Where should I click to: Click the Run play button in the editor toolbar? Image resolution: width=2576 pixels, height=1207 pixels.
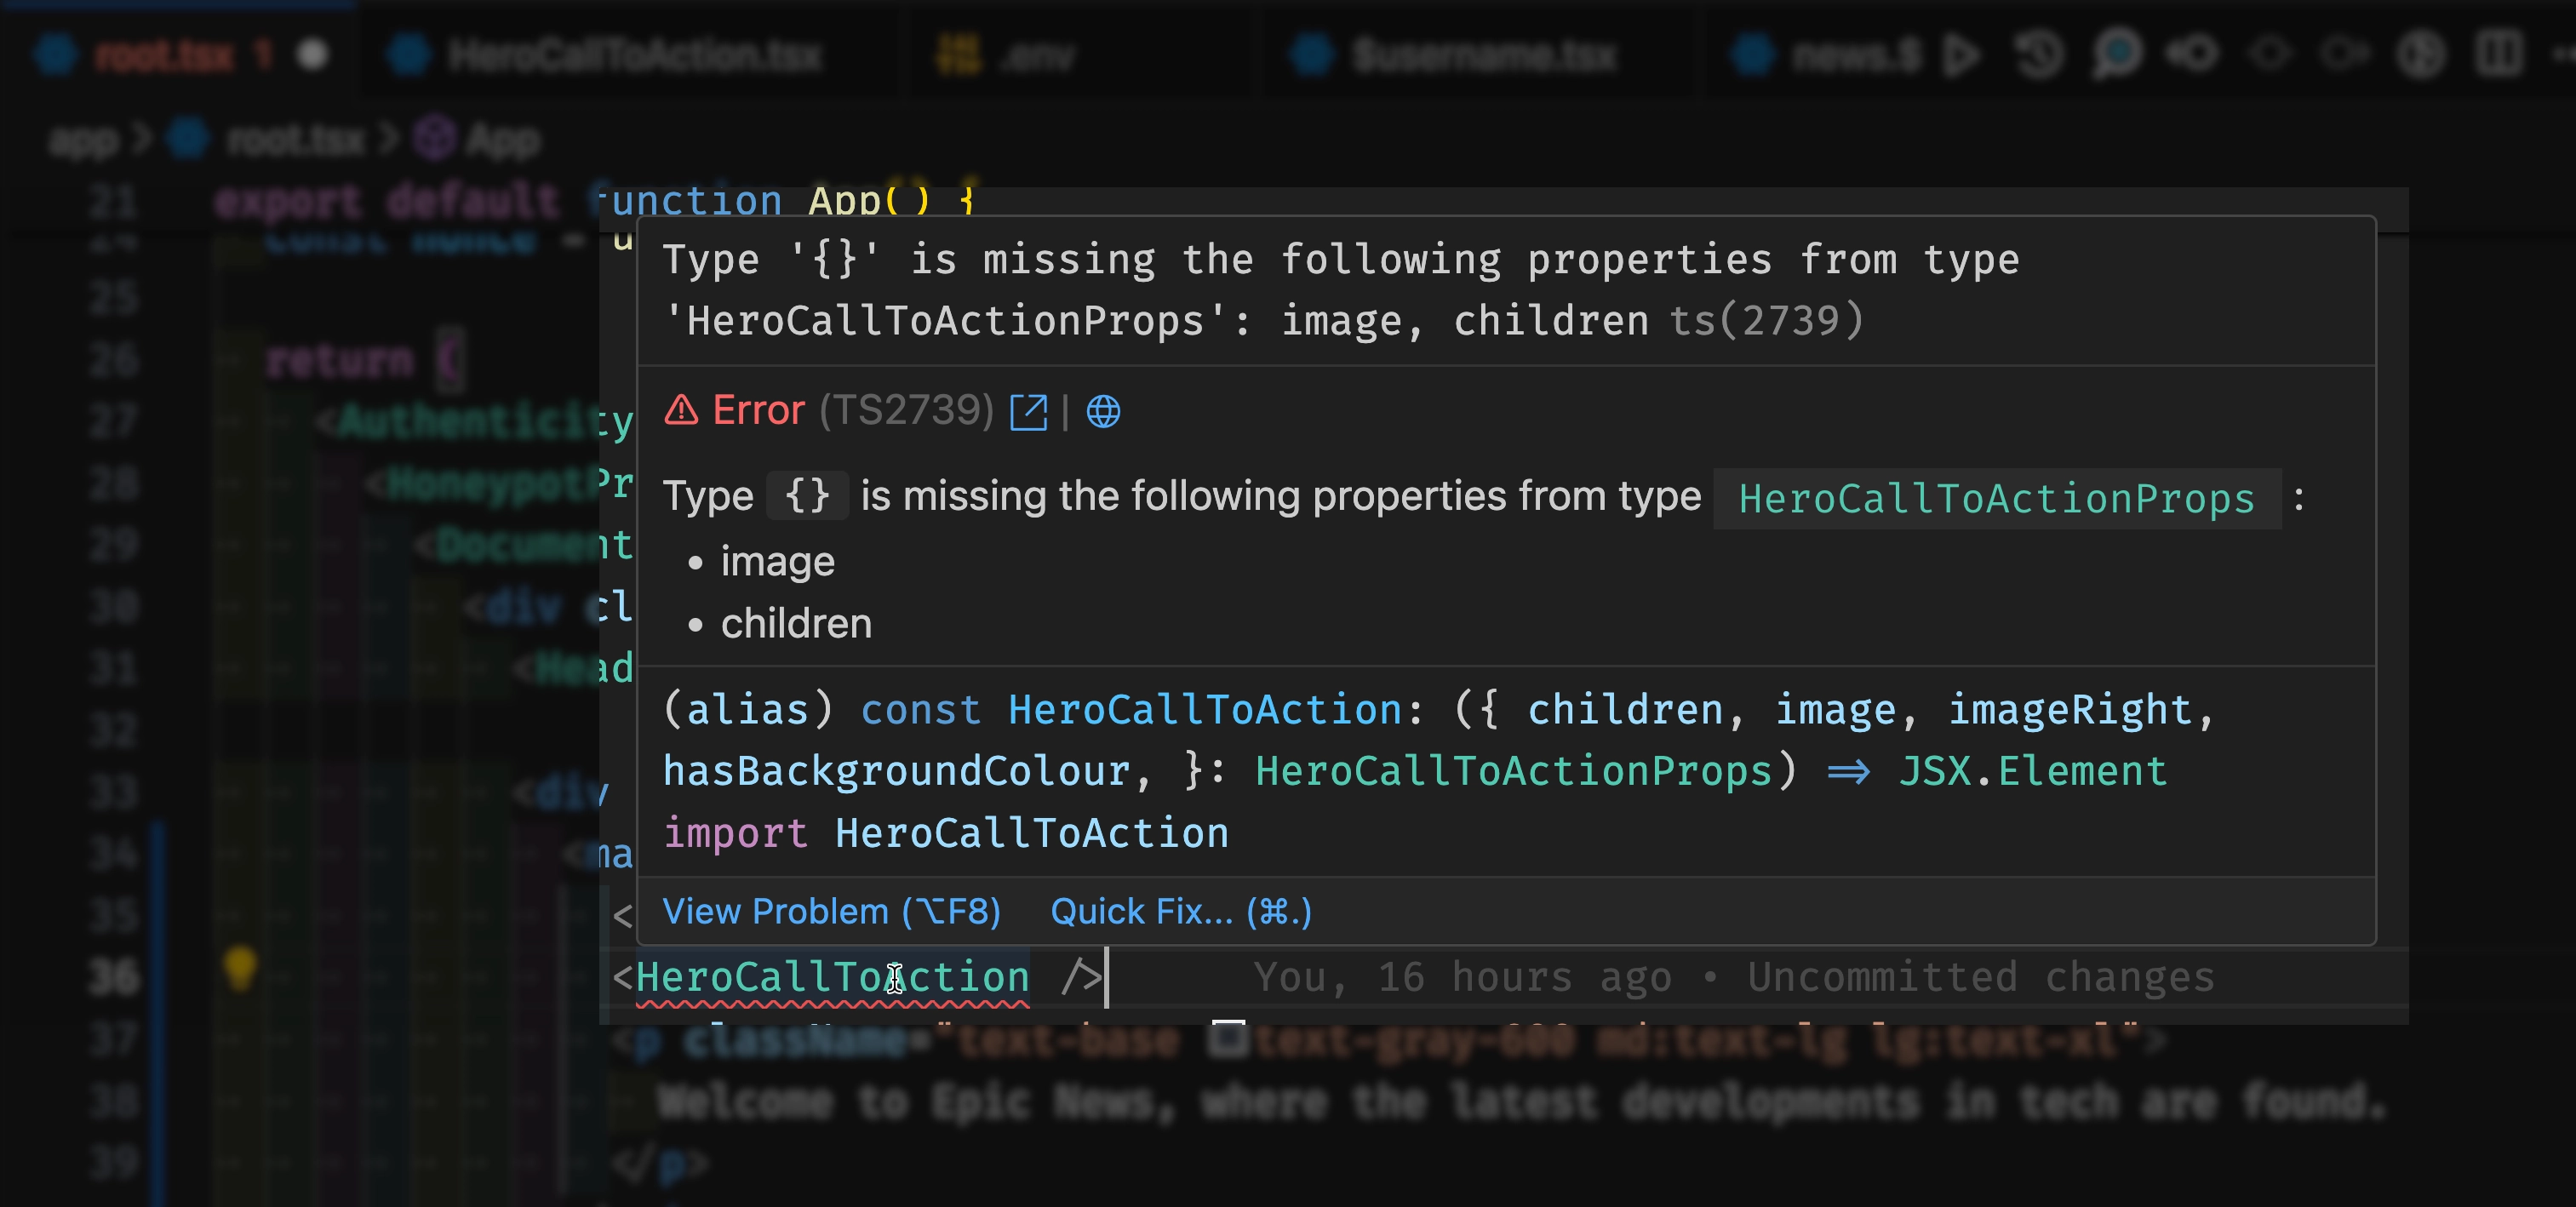tap(1961, 55)
